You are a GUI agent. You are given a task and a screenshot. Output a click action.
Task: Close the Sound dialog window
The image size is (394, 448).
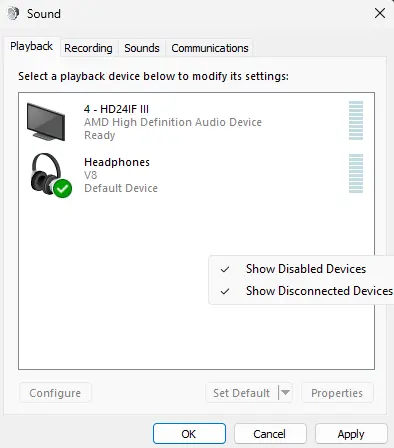pos(380,14)
